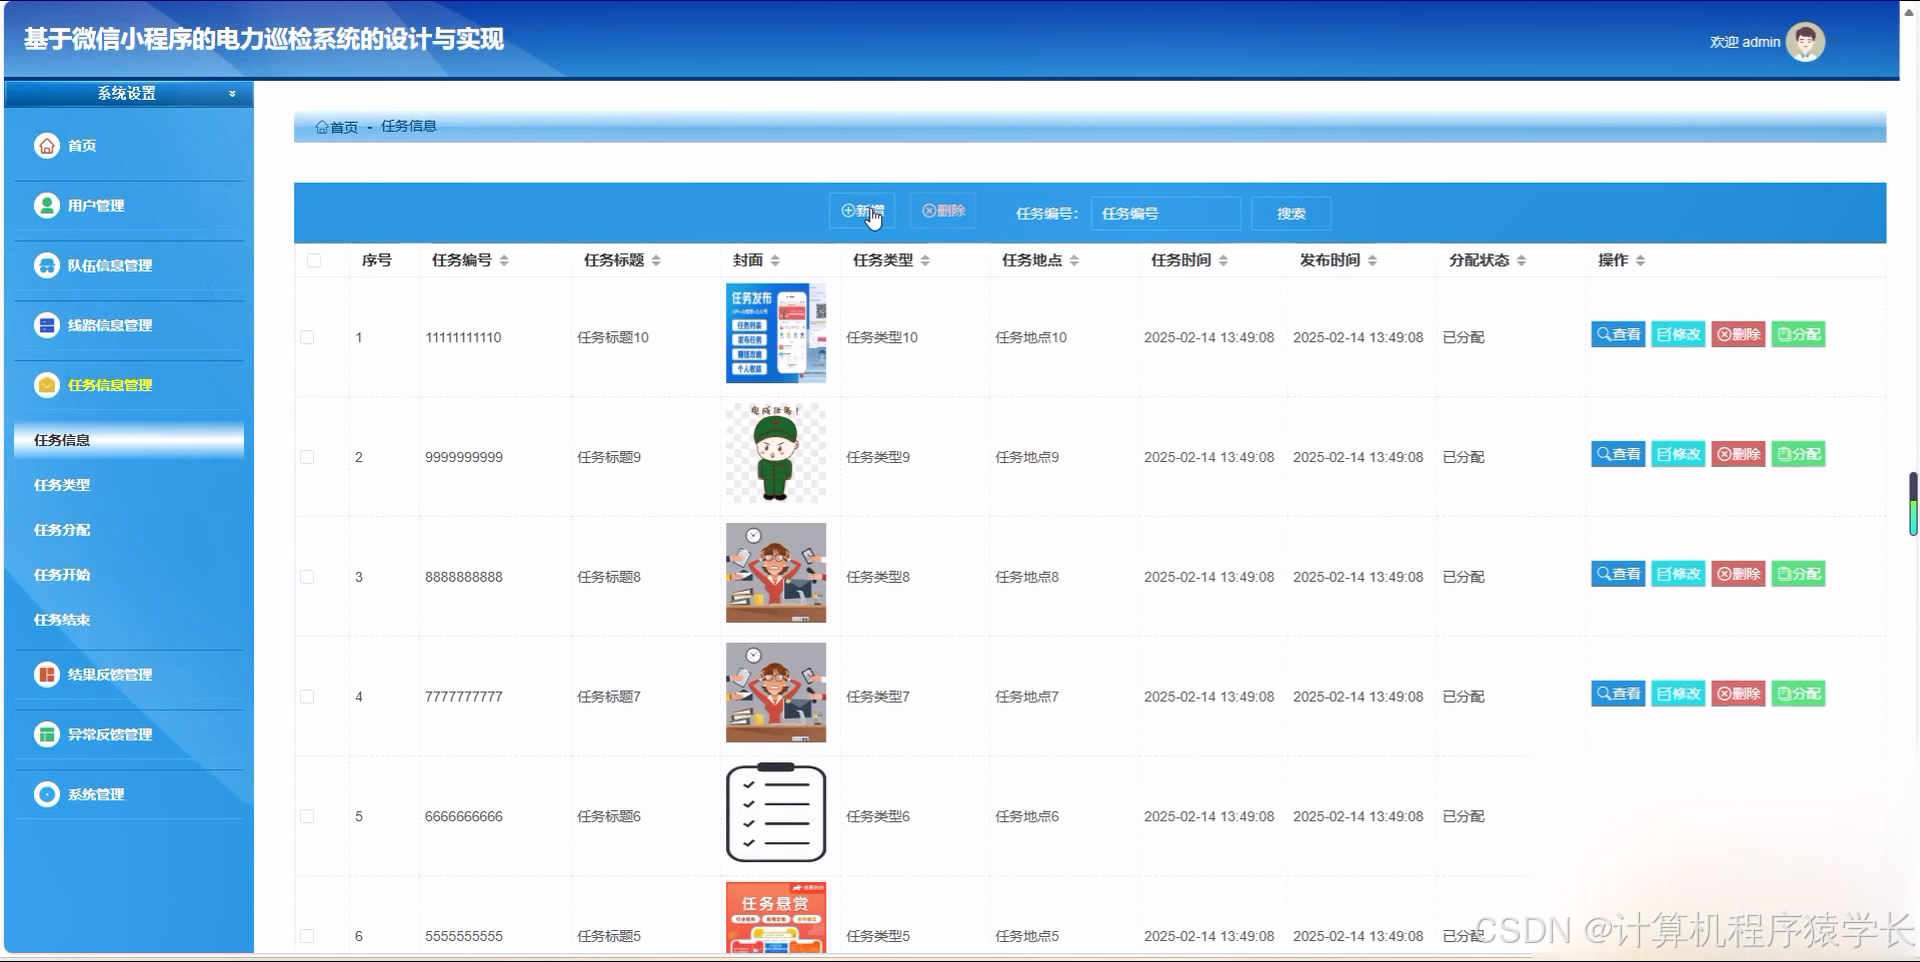Open 任务信息 submenu item
1920x962 pixels.
(129, 440)
